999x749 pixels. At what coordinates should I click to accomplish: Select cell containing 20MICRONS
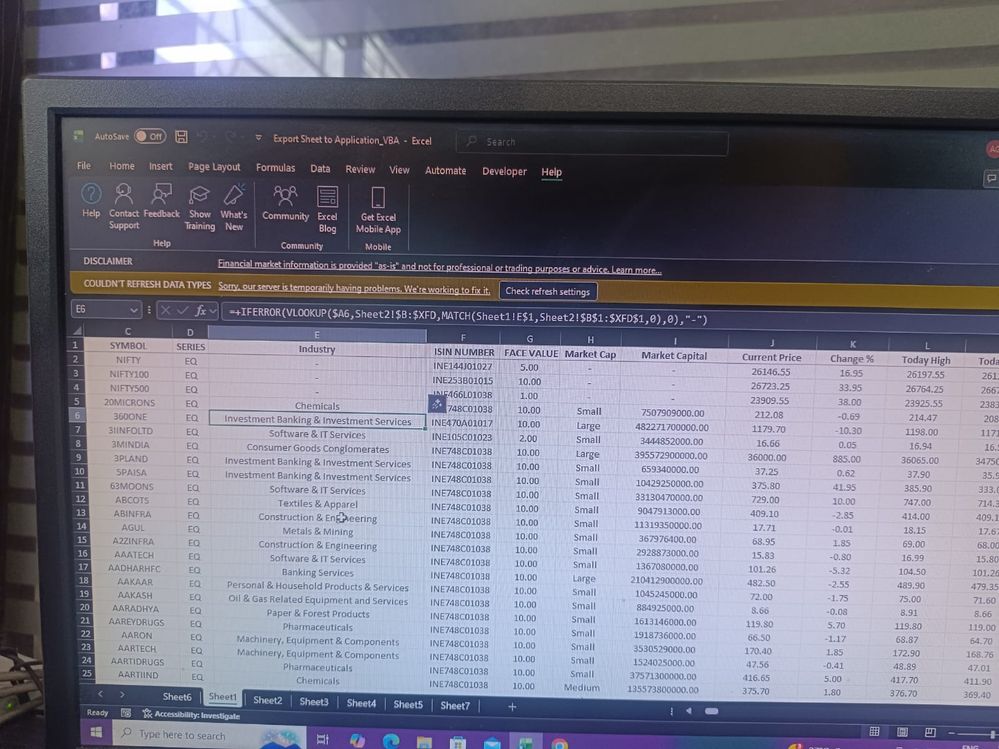click(129, 403)
